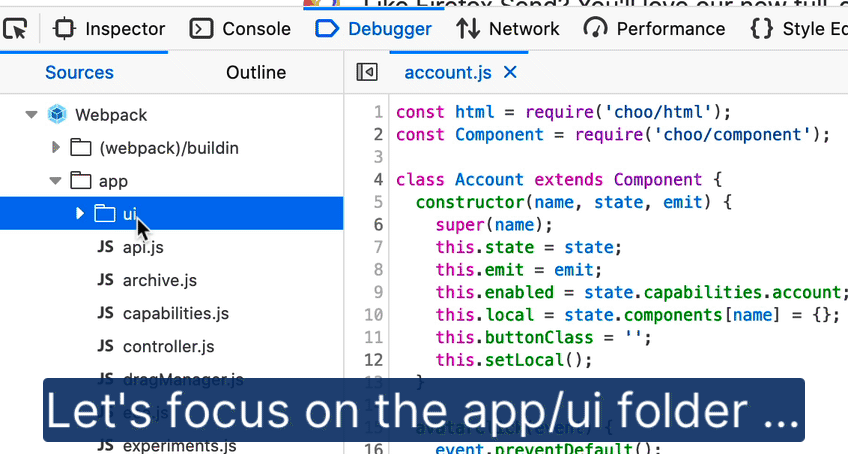Click 'constructor' keyword on line 5
This screenshot has height=454, width=848.
point(470,202)
